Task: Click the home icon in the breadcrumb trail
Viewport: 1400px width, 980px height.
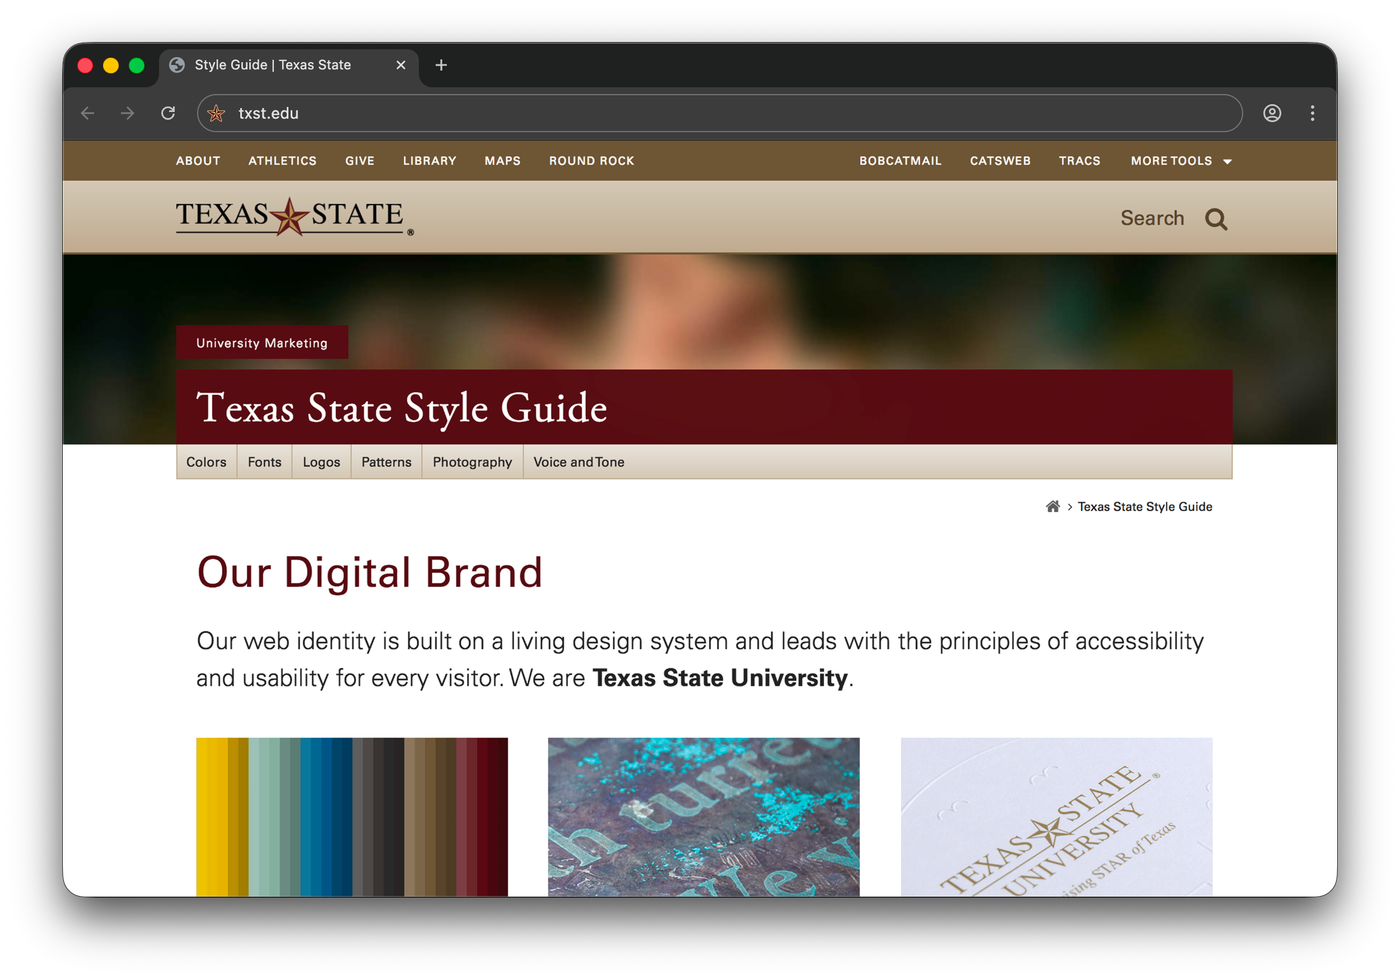Action: (x=1052, y=506)
